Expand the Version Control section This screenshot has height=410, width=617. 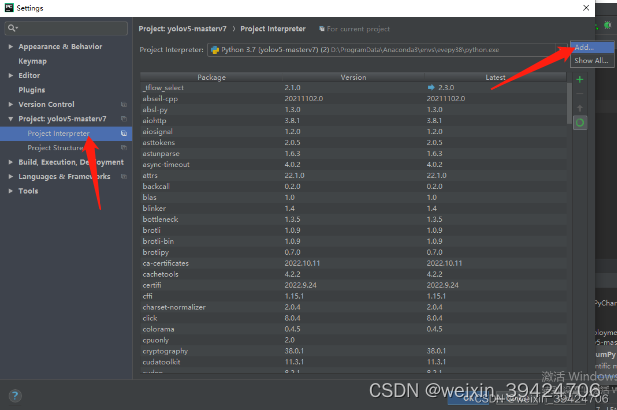[11, 104]
